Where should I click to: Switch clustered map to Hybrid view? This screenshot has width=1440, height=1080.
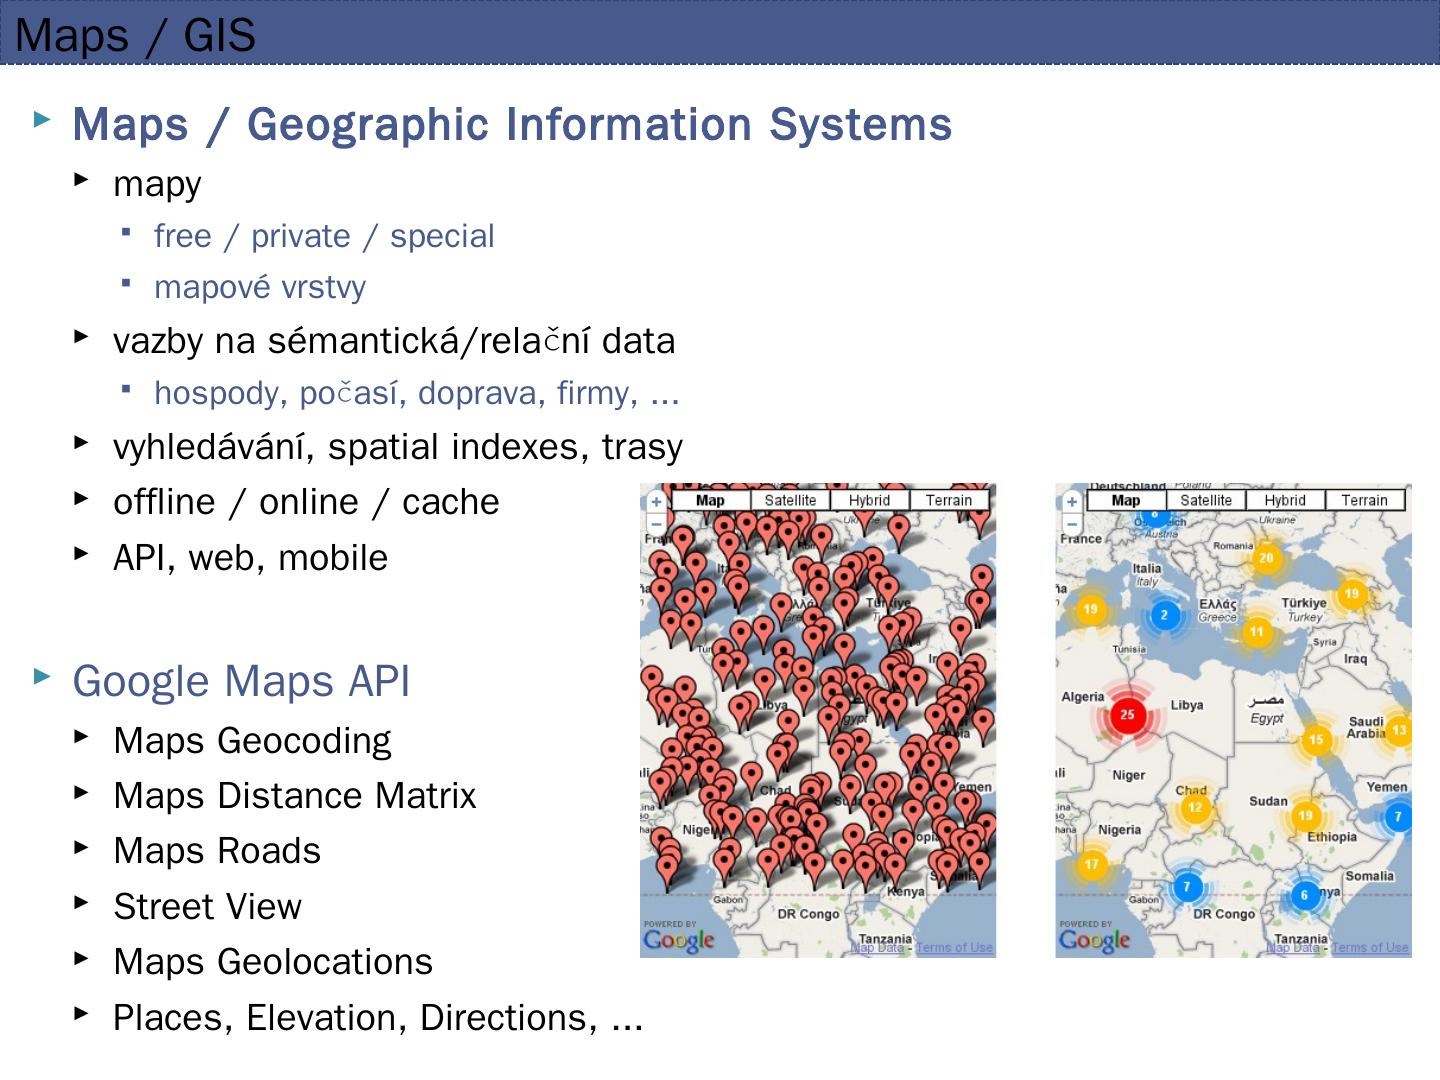[x=1284, y=500]
